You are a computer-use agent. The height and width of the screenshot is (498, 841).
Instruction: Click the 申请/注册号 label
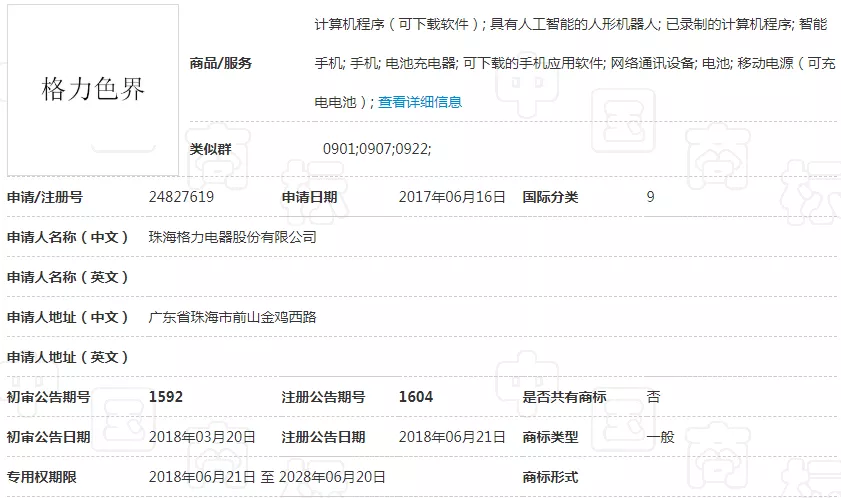pos(45,197)
